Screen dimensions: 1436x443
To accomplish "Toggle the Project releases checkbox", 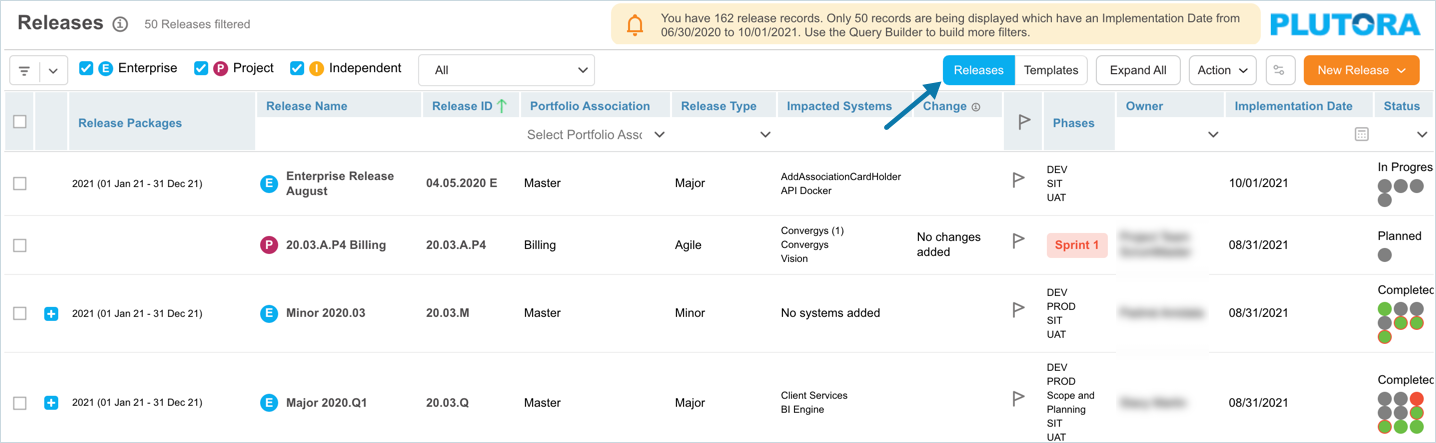I will pyautogui.click(x=201, y=68).
